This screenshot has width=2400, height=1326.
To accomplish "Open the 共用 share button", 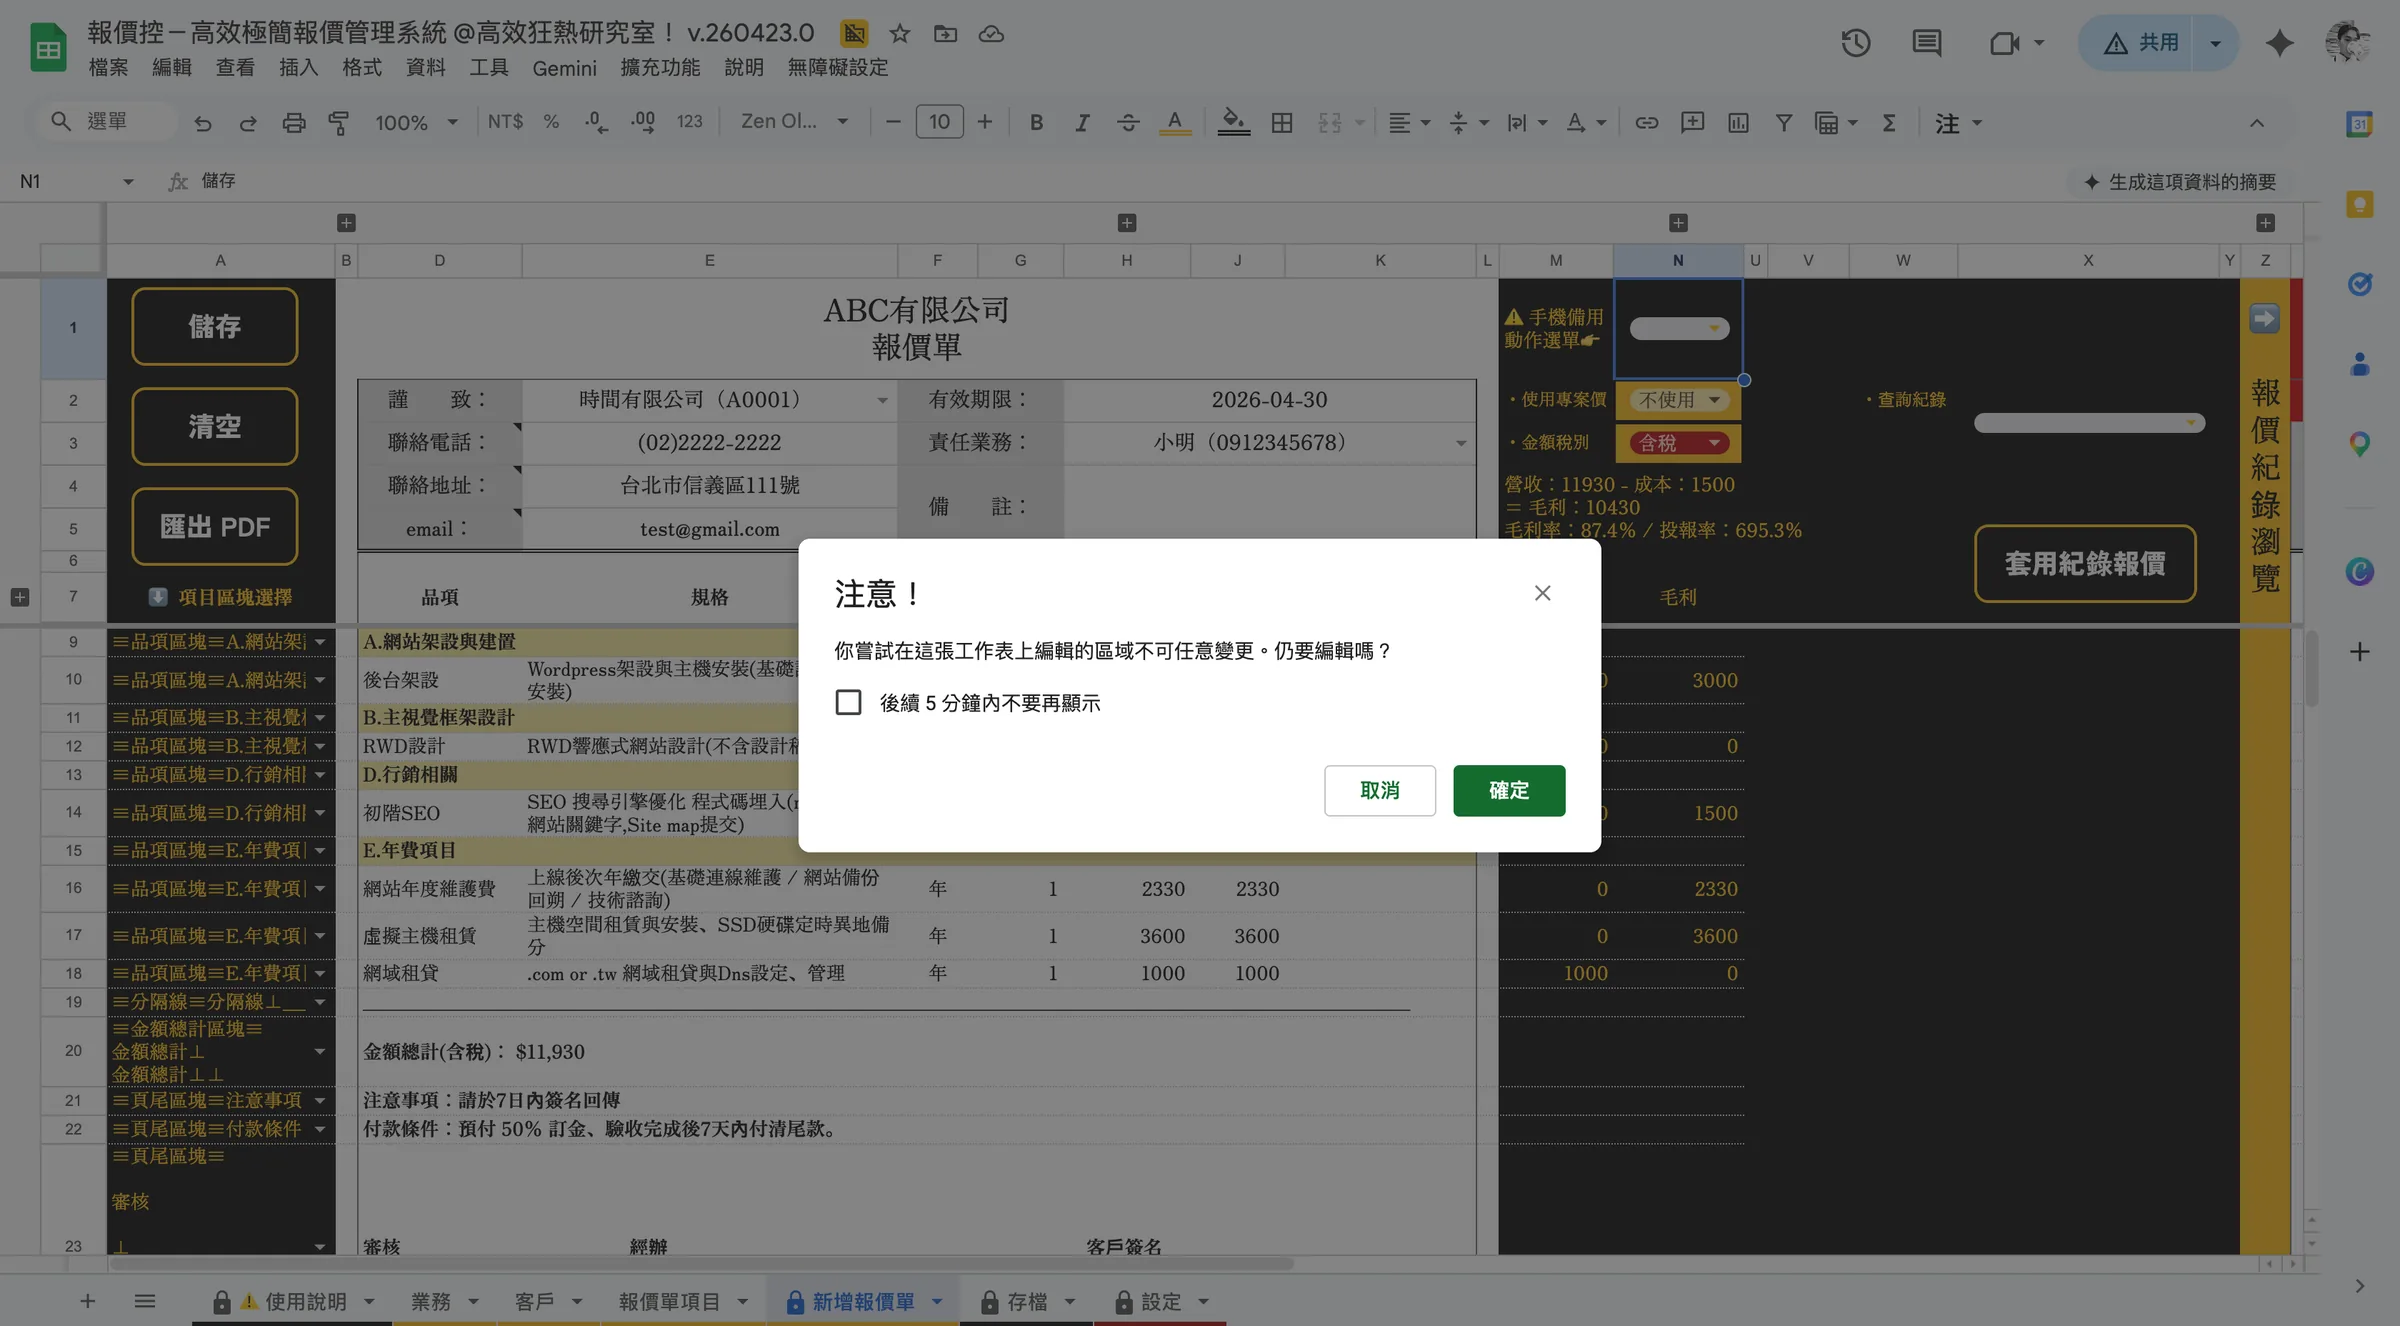I will point(2138,43).
